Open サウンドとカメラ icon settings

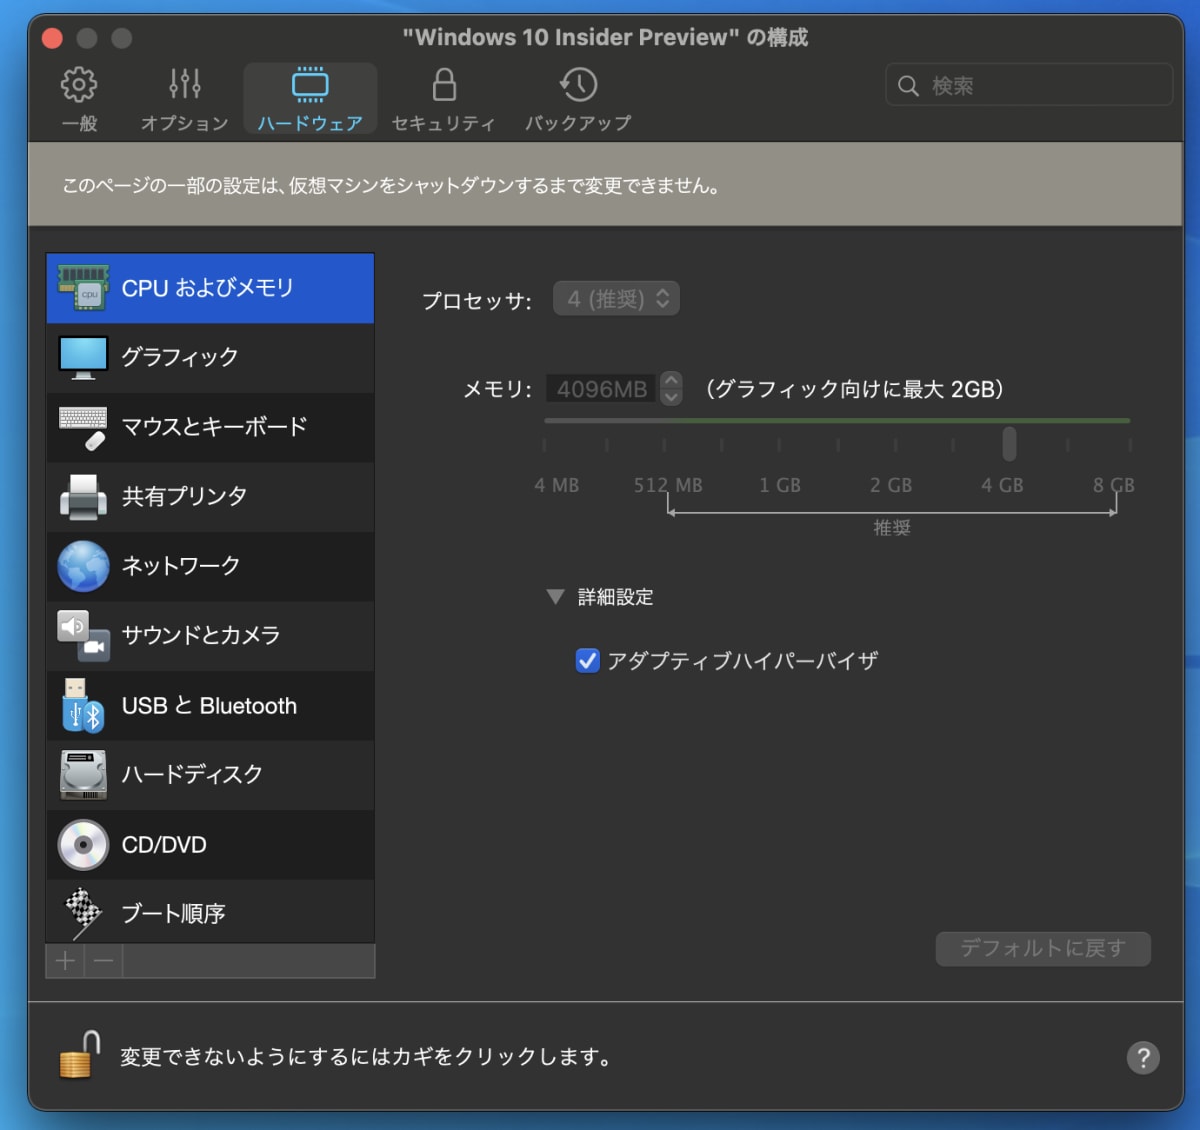click(x=83, y=635)
